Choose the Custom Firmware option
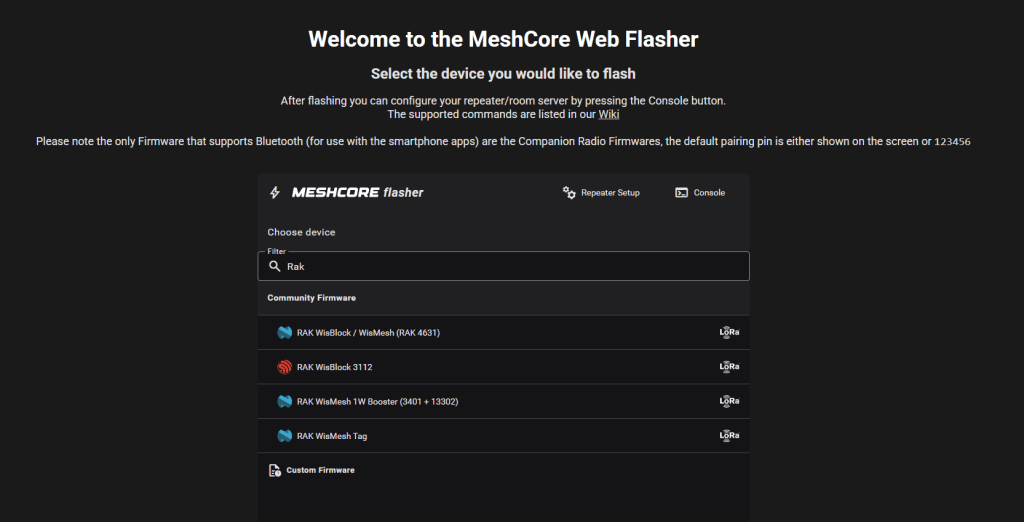 pyautogui.click(x=320, y=470)
